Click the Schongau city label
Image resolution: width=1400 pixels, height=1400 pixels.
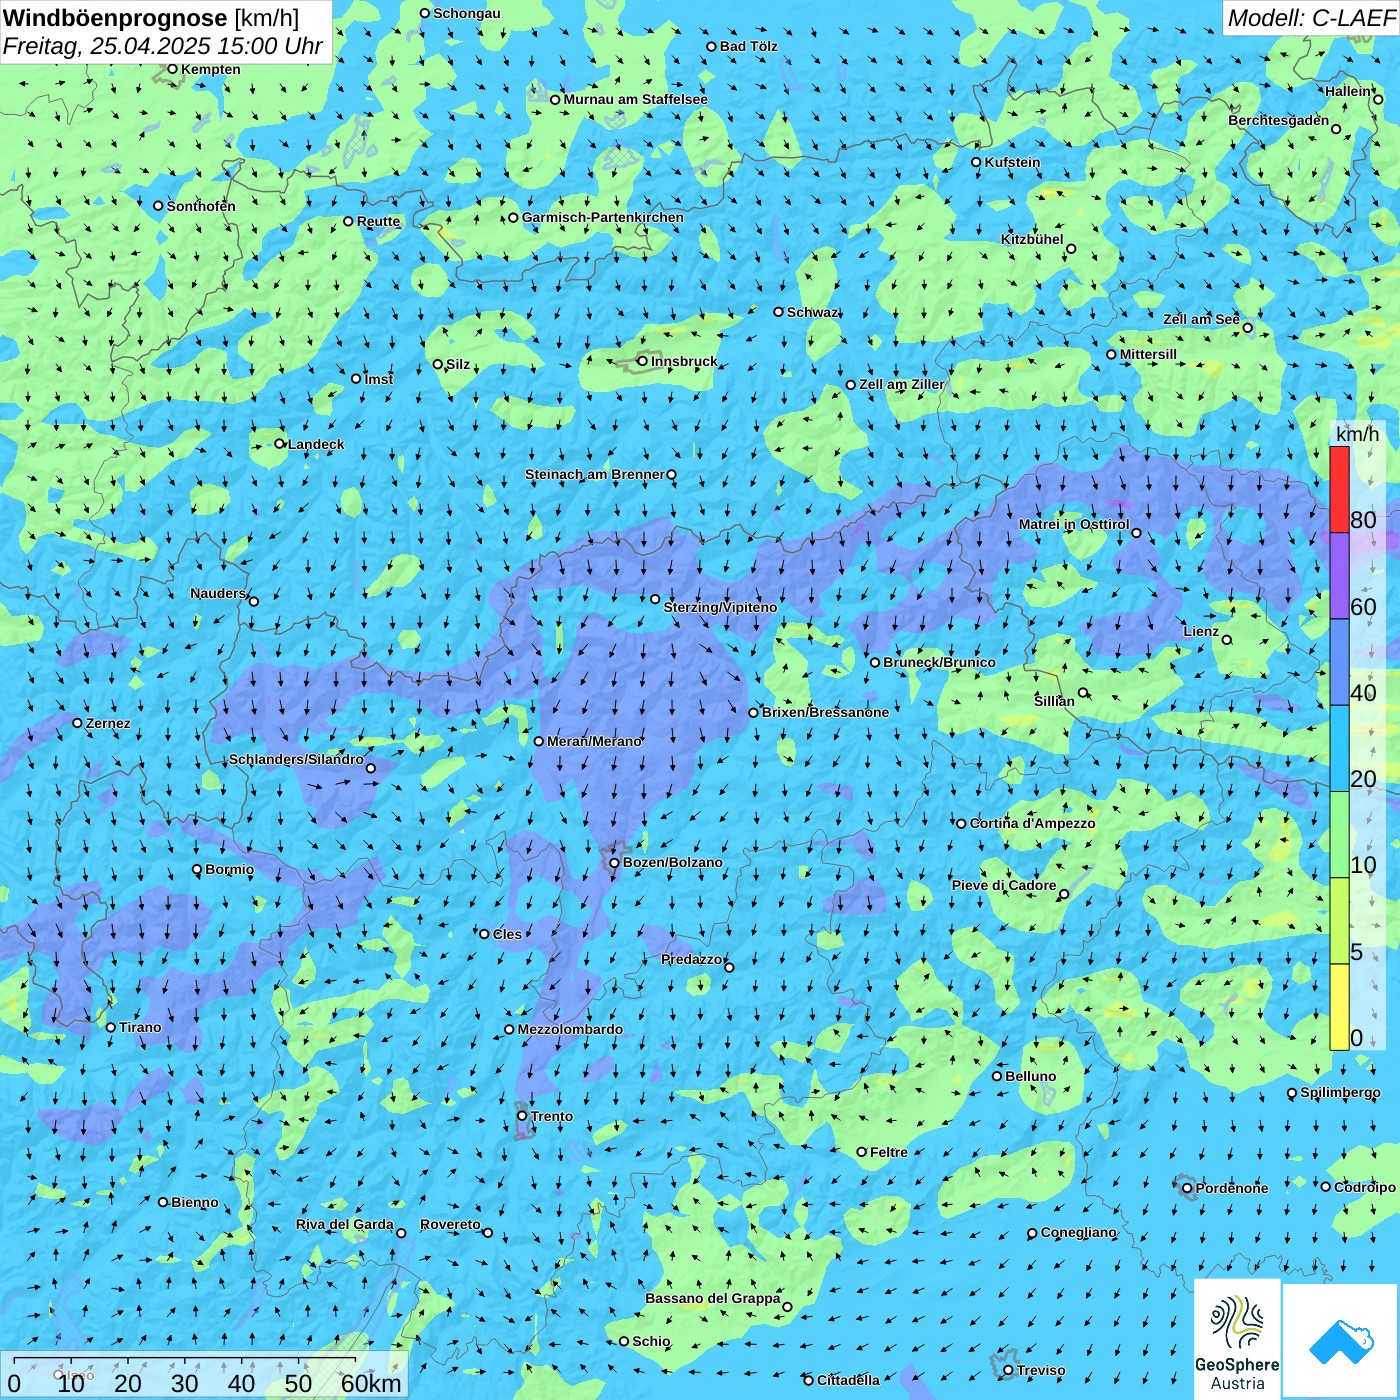[466, 14]
